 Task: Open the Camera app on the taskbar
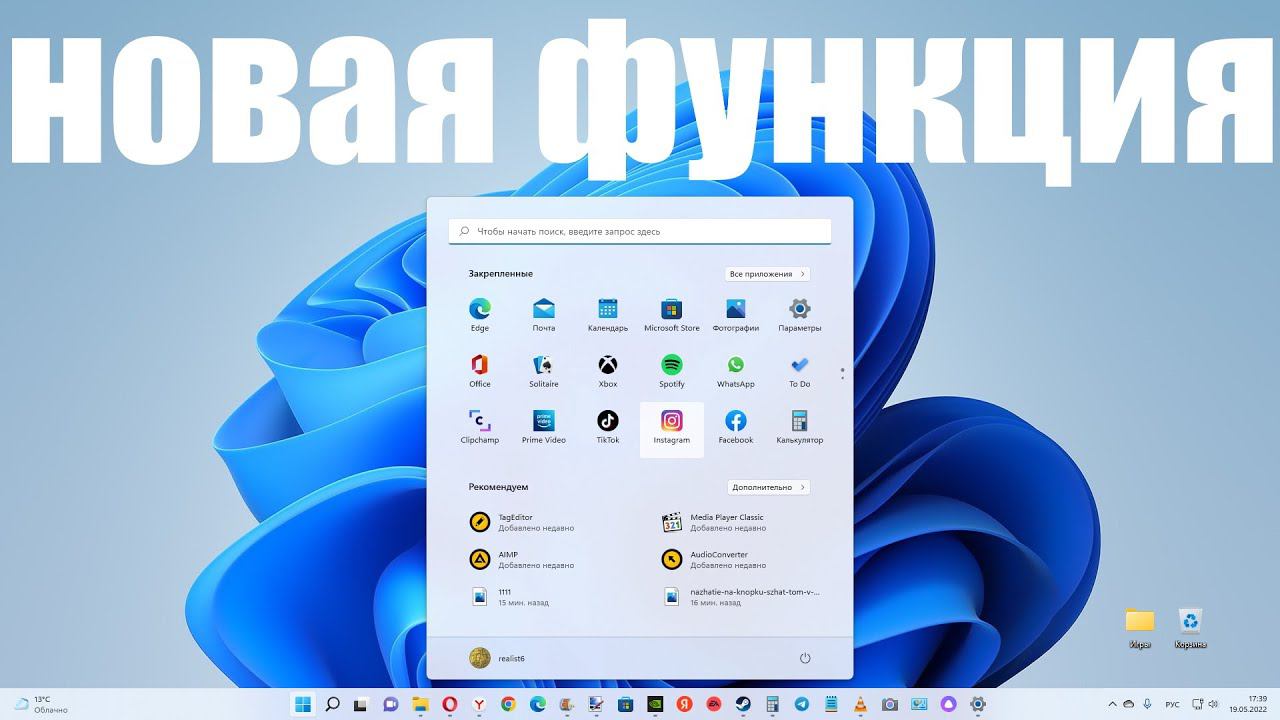pyautogui.click(x=890, y=704)
